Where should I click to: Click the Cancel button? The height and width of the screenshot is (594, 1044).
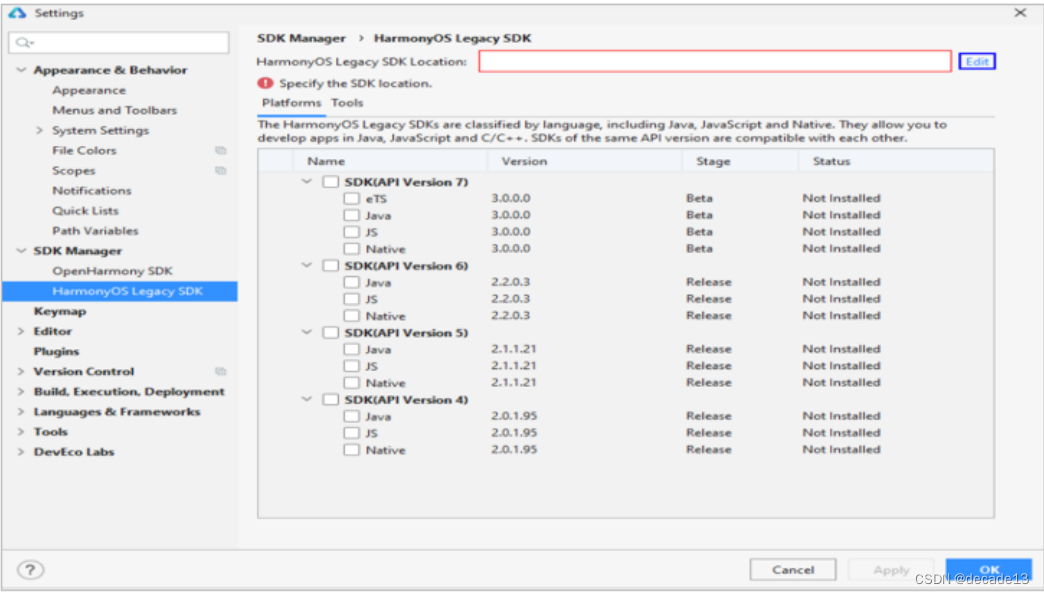(792, 570)
